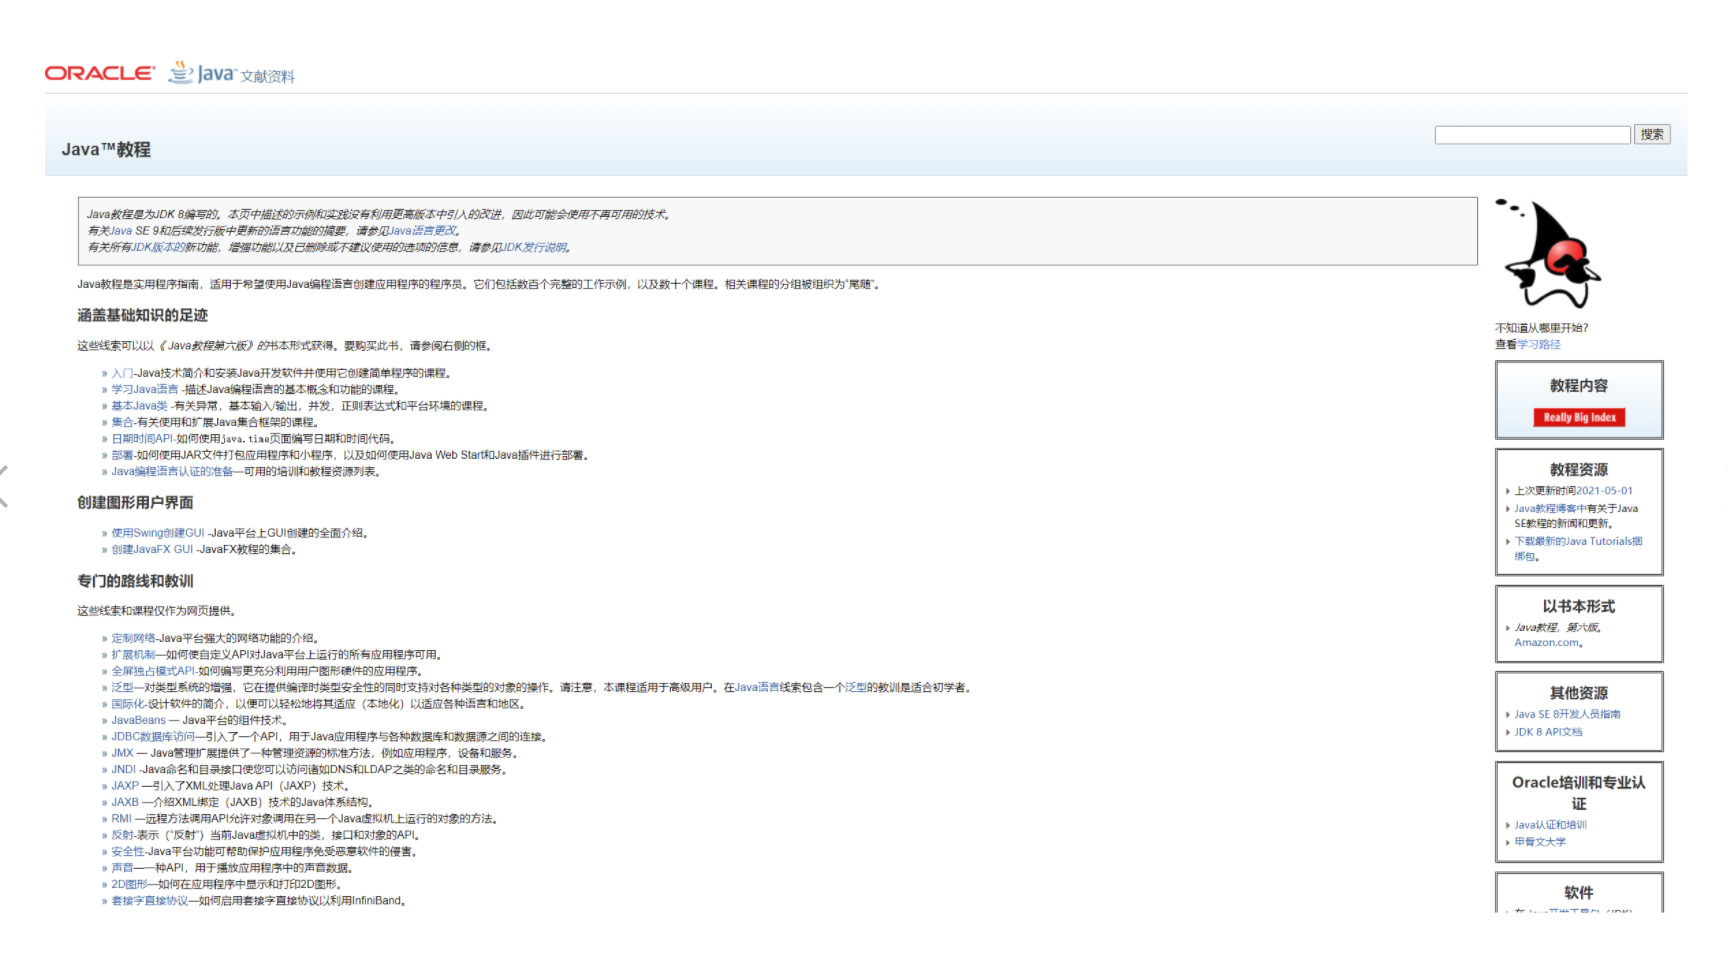This screenshot has height=953, width=1728.
Task: Click the Oracle培训和专业认证 heading
Action: point(1579,793)
